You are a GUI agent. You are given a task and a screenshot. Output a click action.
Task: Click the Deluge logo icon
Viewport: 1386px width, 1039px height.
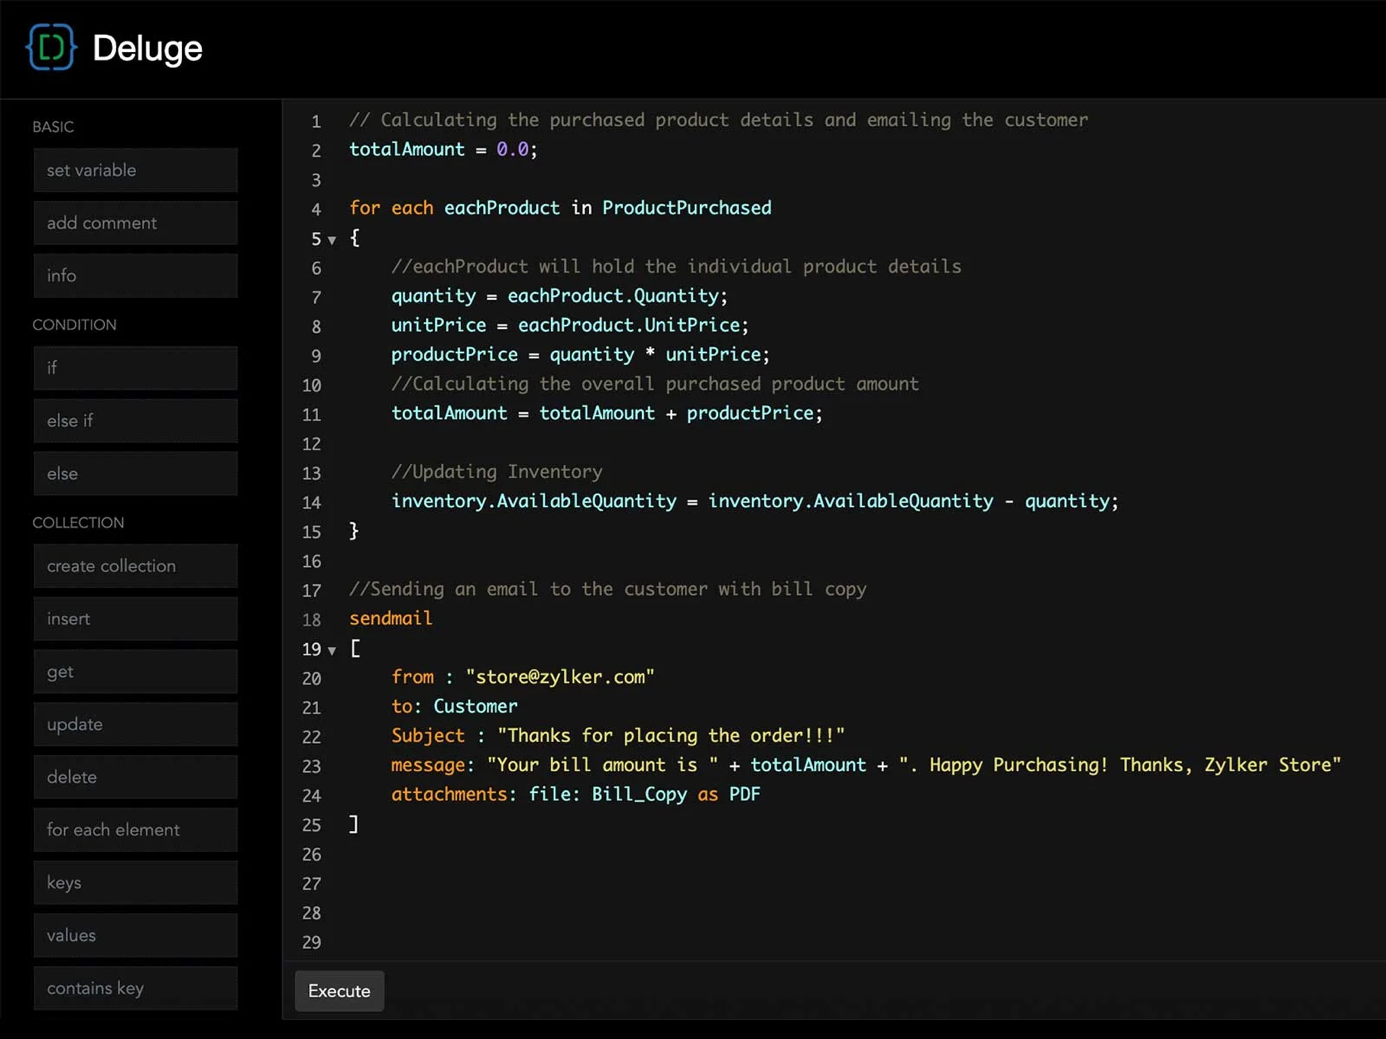51,47
